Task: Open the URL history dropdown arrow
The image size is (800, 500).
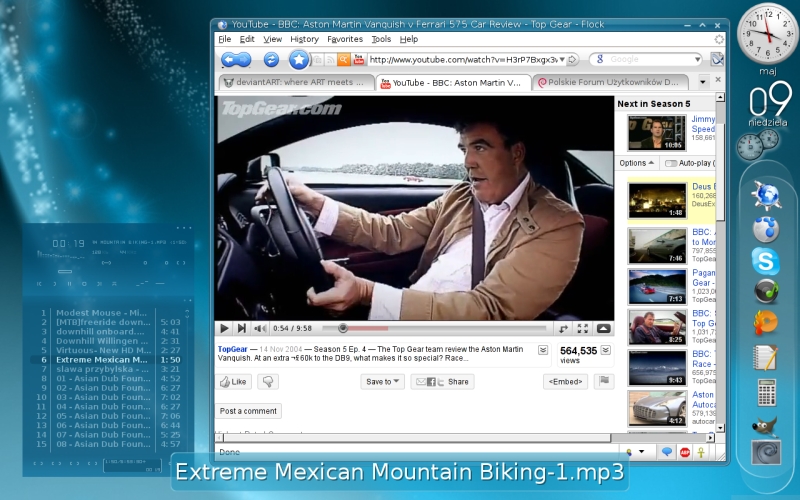Action: point(562,60)
